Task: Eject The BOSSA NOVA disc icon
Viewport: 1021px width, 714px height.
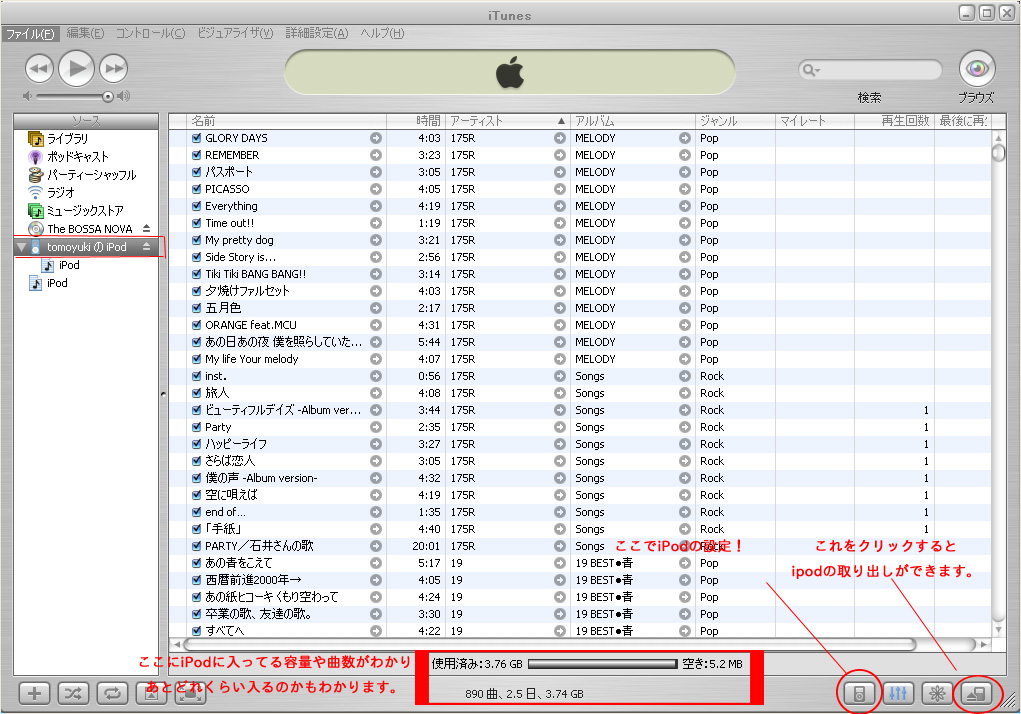Action: [x=147, y=228]
